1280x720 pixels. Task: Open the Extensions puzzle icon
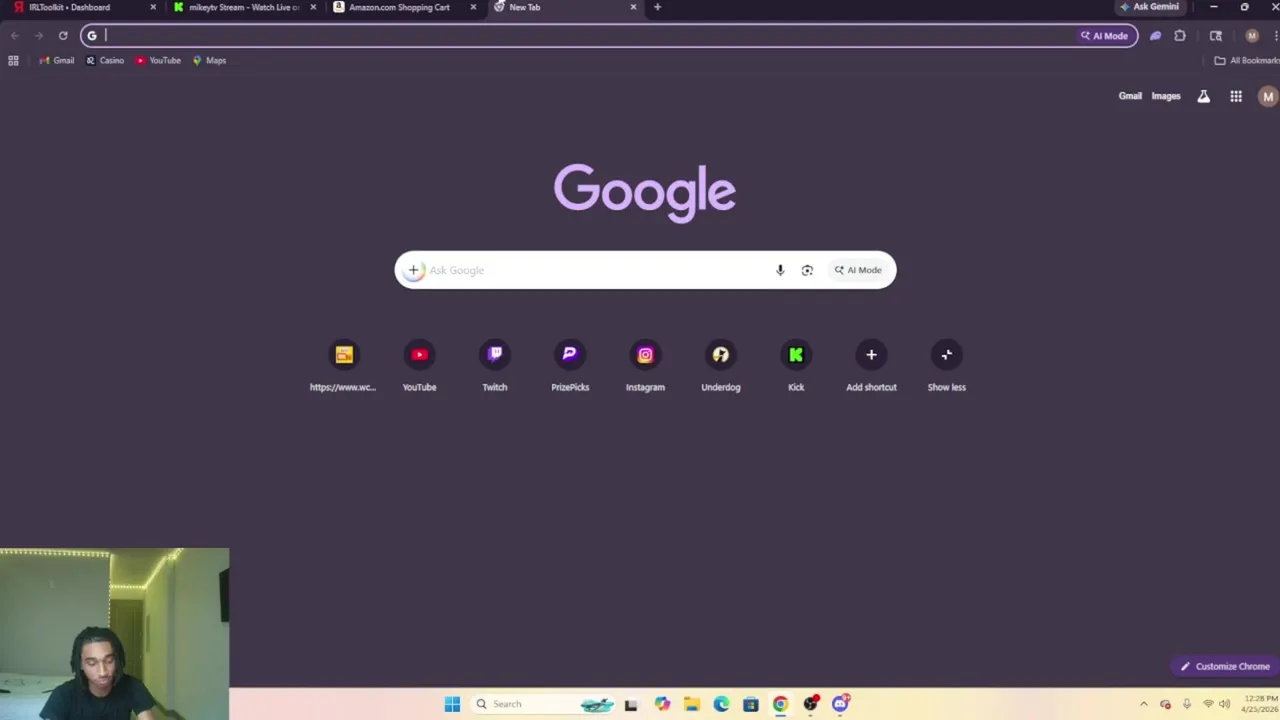[x=1180, y=36]
